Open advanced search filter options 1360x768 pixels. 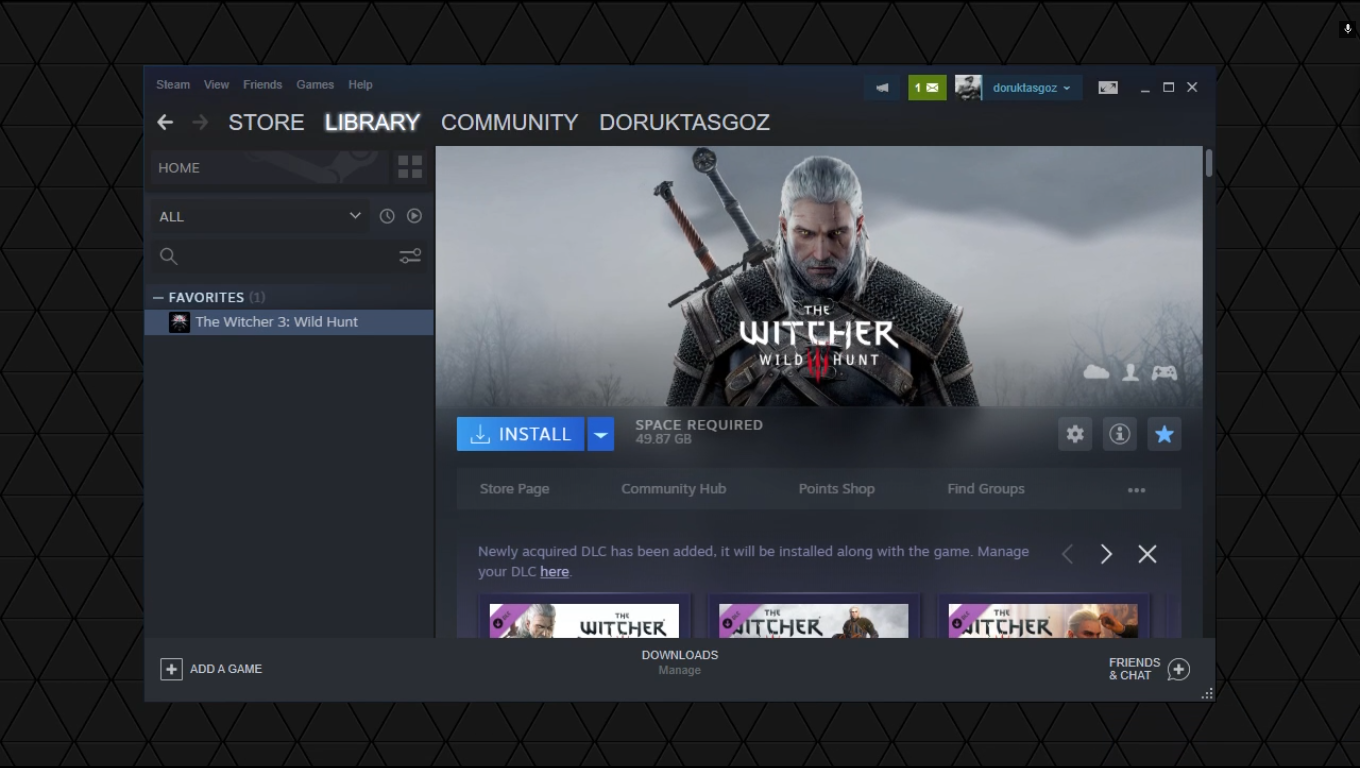point(410,257)
